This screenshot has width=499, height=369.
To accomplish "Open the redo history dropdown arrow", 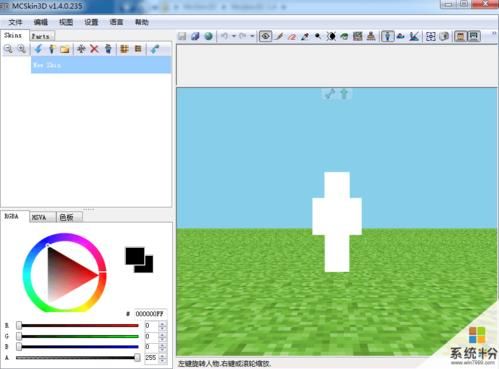I will pyautogui.click(x=252, y=36).
